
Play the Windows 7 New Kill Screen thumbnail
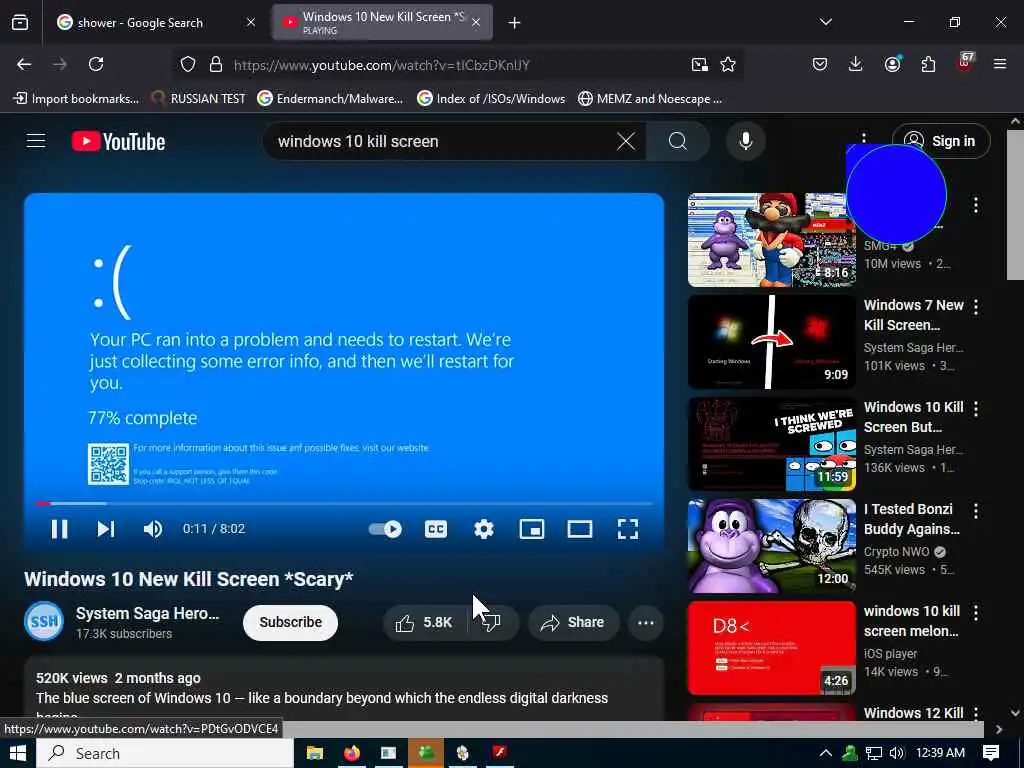[771, 342]
